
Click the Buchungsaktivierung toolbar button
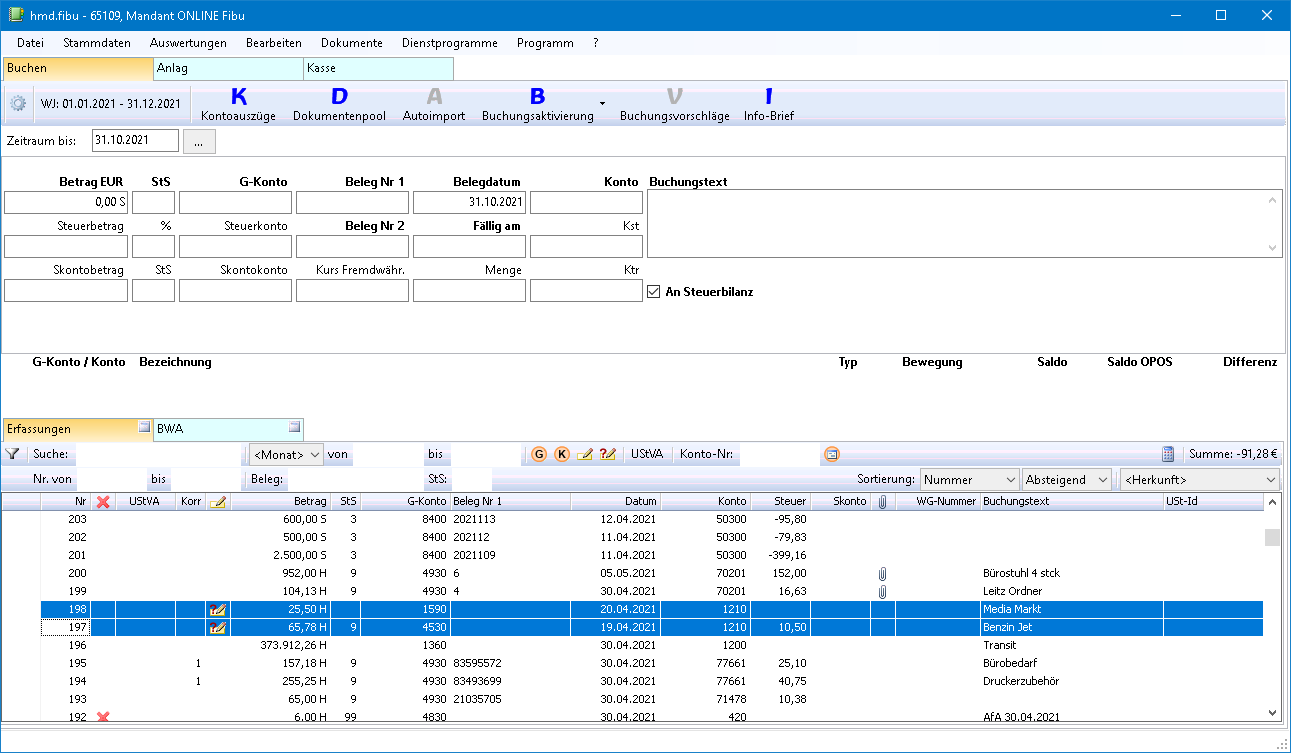click(537, 104)
